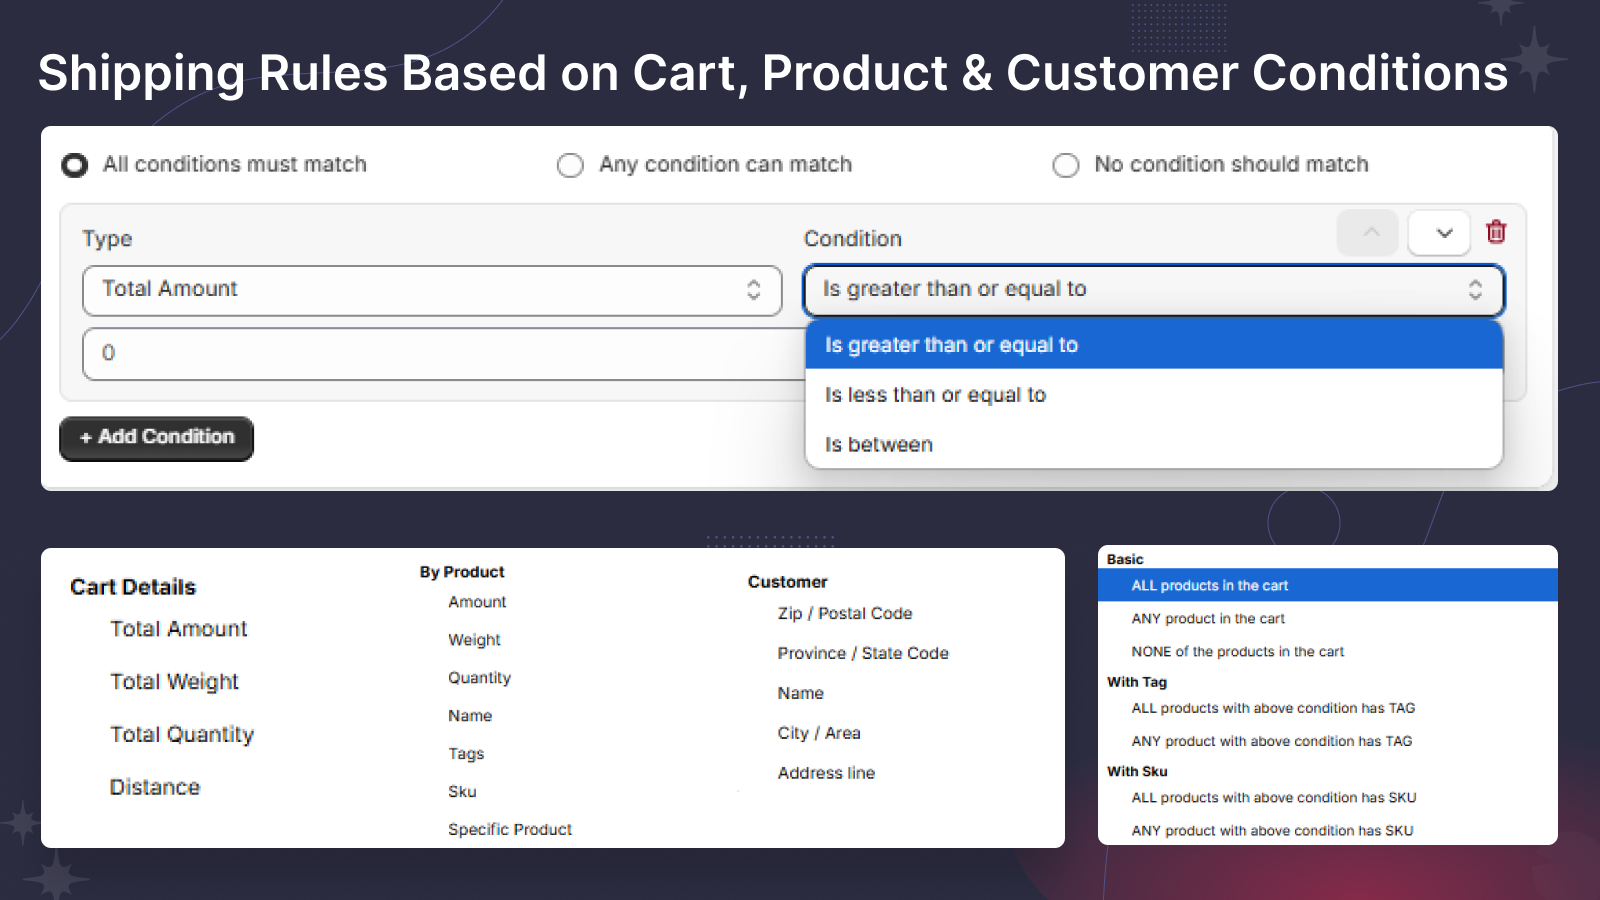Select Amount under By Product
1600x900 pixels.
coord(477,602)
